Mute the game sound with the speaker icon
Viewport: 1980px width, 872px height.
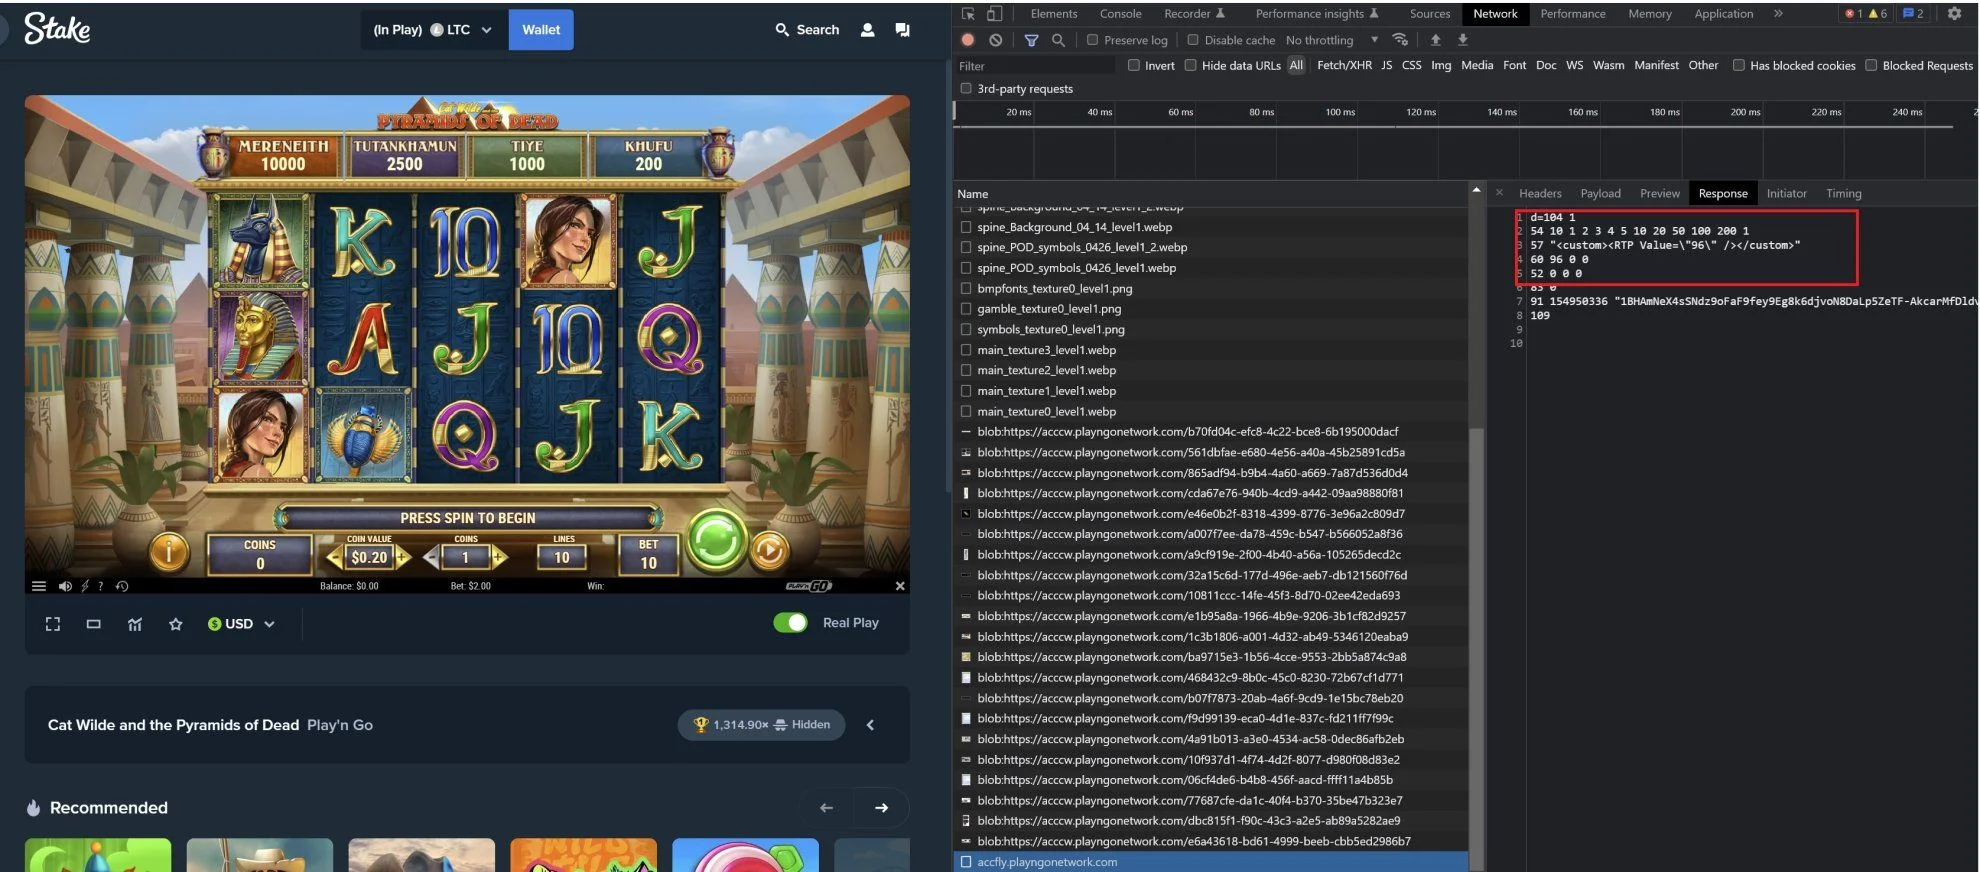pyautogui.click(x=65, y=587)
